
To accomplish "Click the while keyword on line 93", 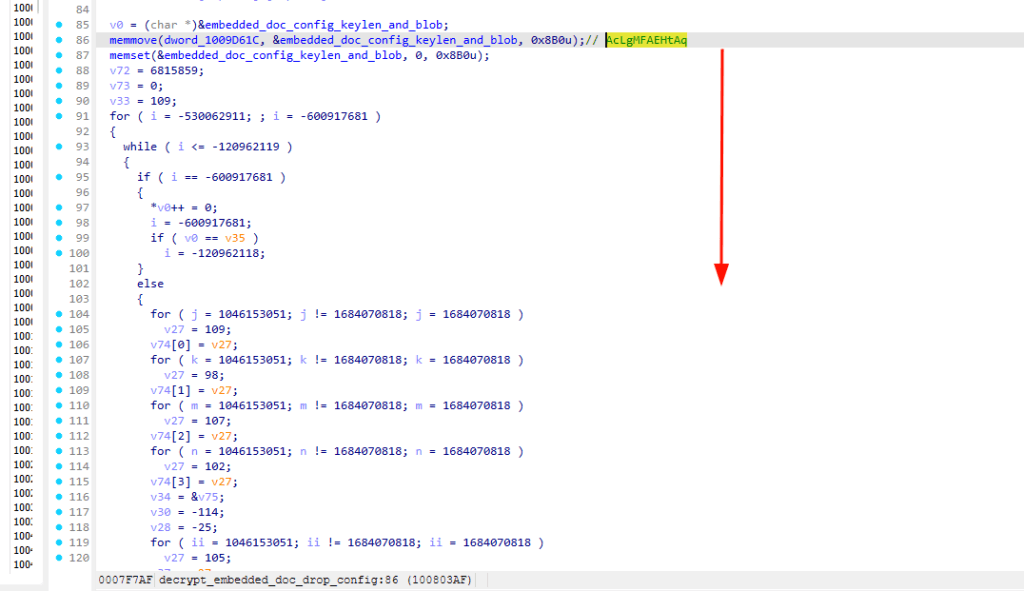I will pos(140,146).
